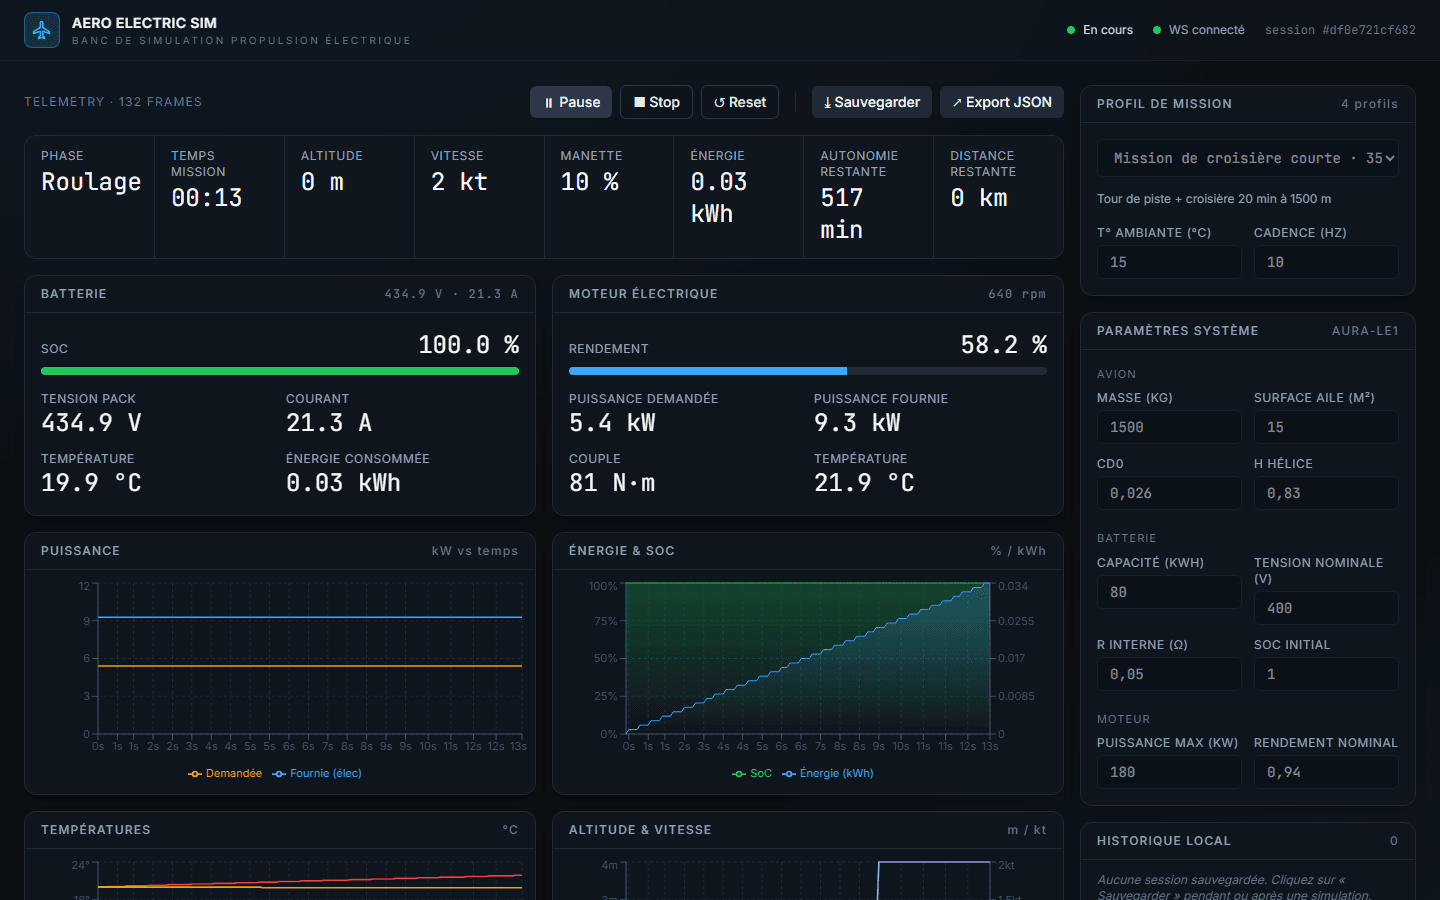The width and height of the screenshot is (1440, 900).
Task: Click the mission time '00:13'
Action: tap(207, 198)
